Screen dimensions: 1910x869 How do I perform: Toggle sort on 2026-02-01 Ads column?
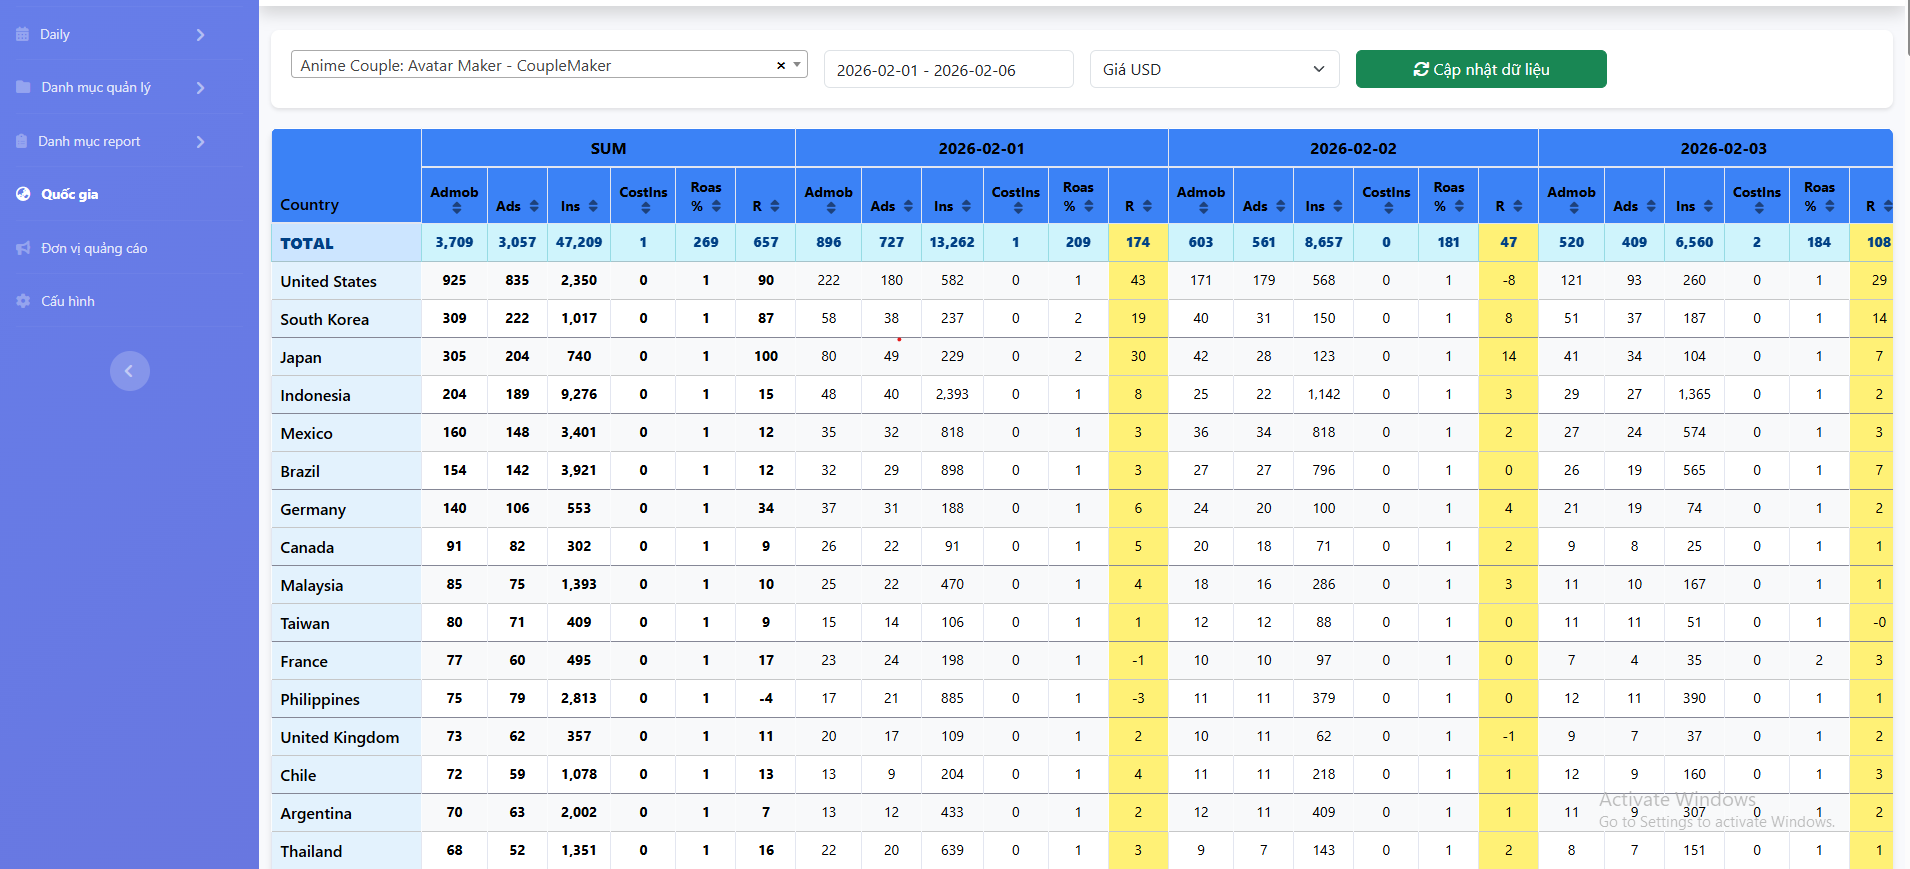891,206
